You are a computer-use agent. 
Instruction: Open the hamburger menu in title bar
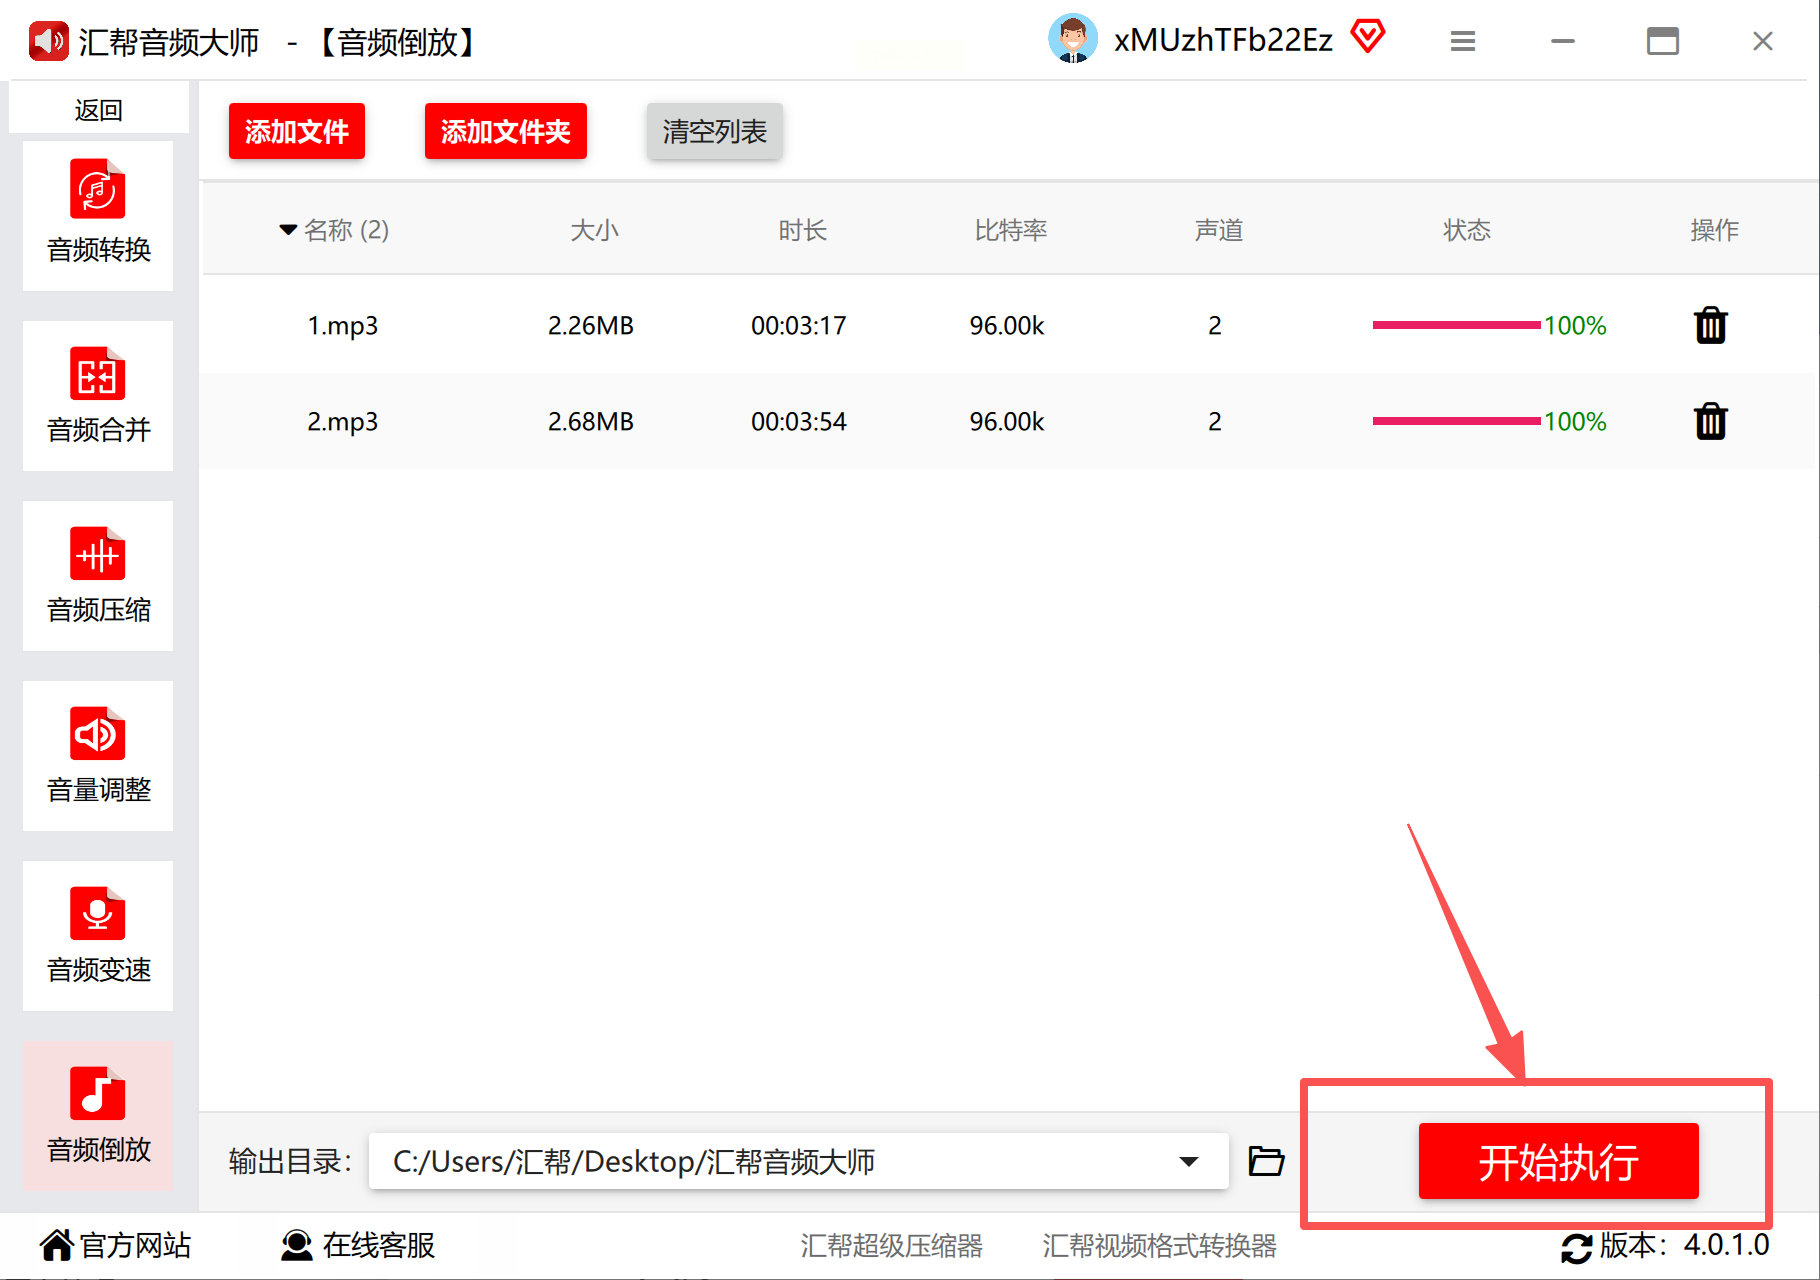point(1463,41)
